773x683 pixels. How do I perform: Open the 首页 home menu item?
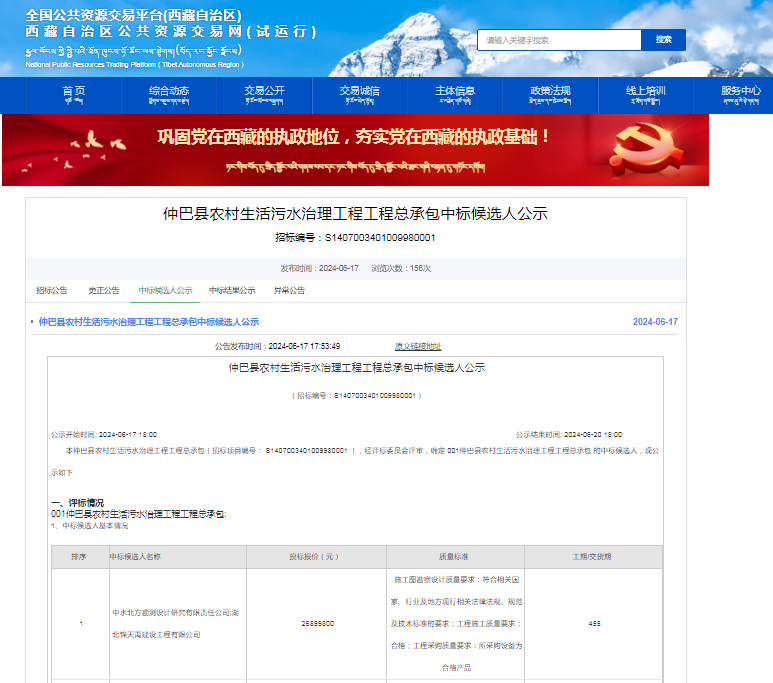pyautogui.click(x=73, y=95)
